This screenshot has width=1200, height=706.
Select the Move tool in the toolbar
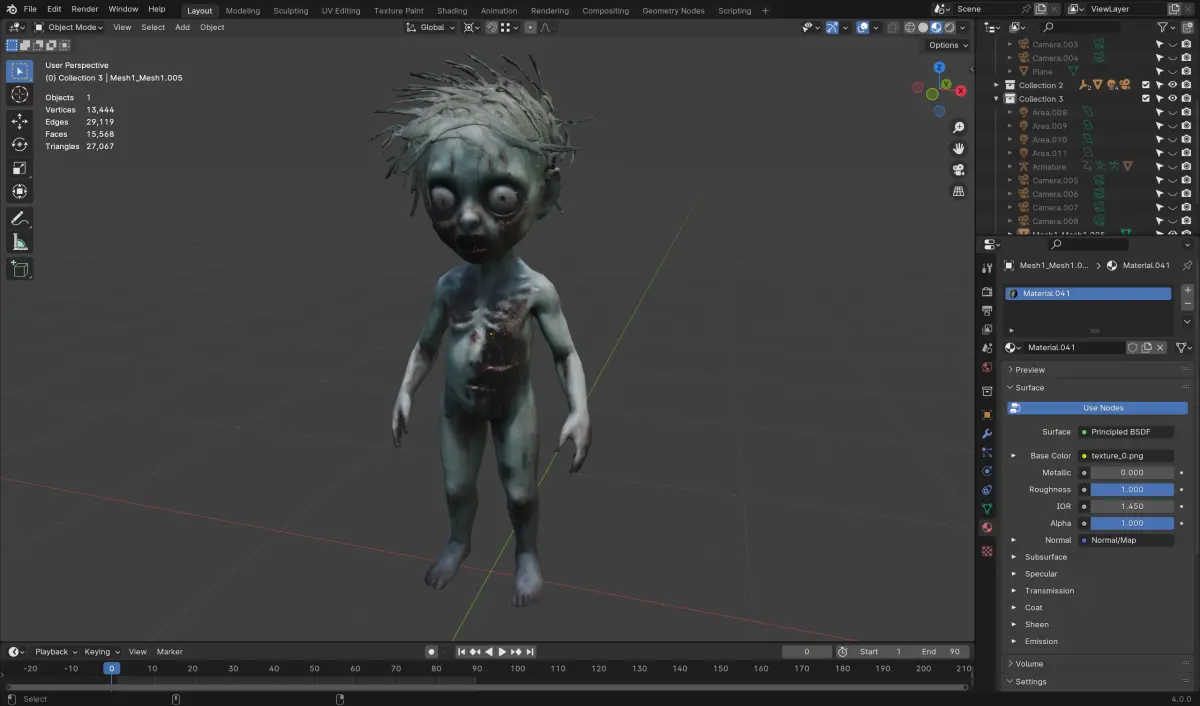click(x=20, y=120)
